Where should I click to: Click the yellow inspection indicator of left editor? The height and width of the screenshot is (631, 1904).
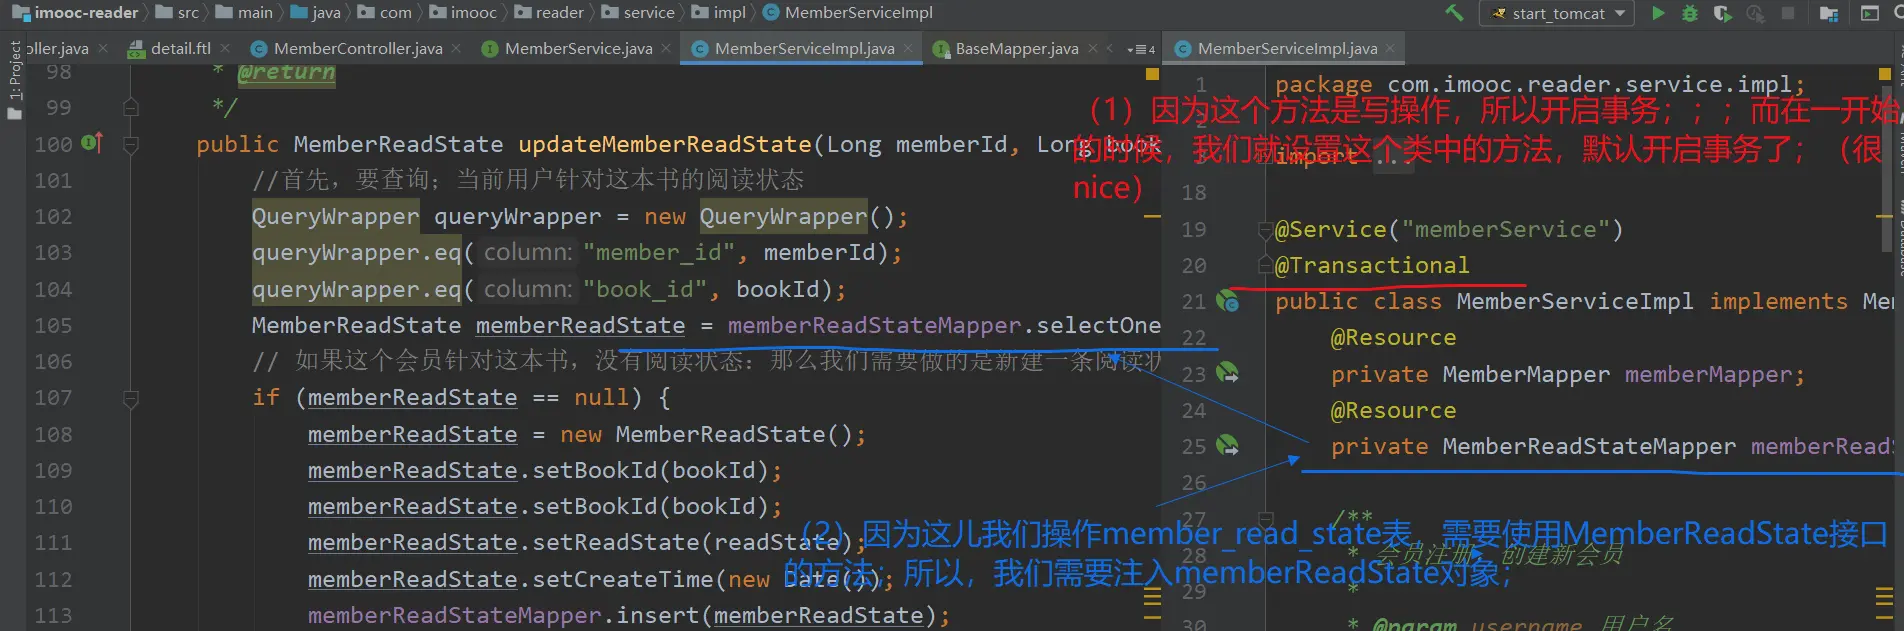click(1152, 74)
